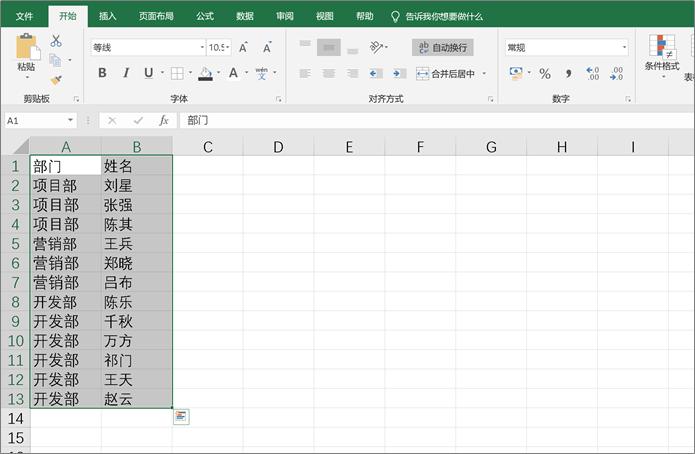Click the phonetic guide wén icon
This screenshot has height=454, width=695.
[x=262, y=73]
